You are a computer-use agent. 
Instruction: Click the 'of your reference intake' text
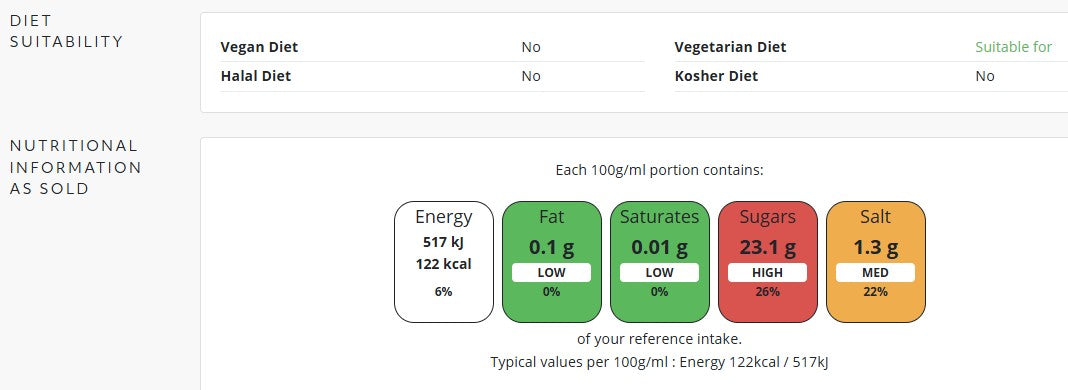tap(659, 339)
